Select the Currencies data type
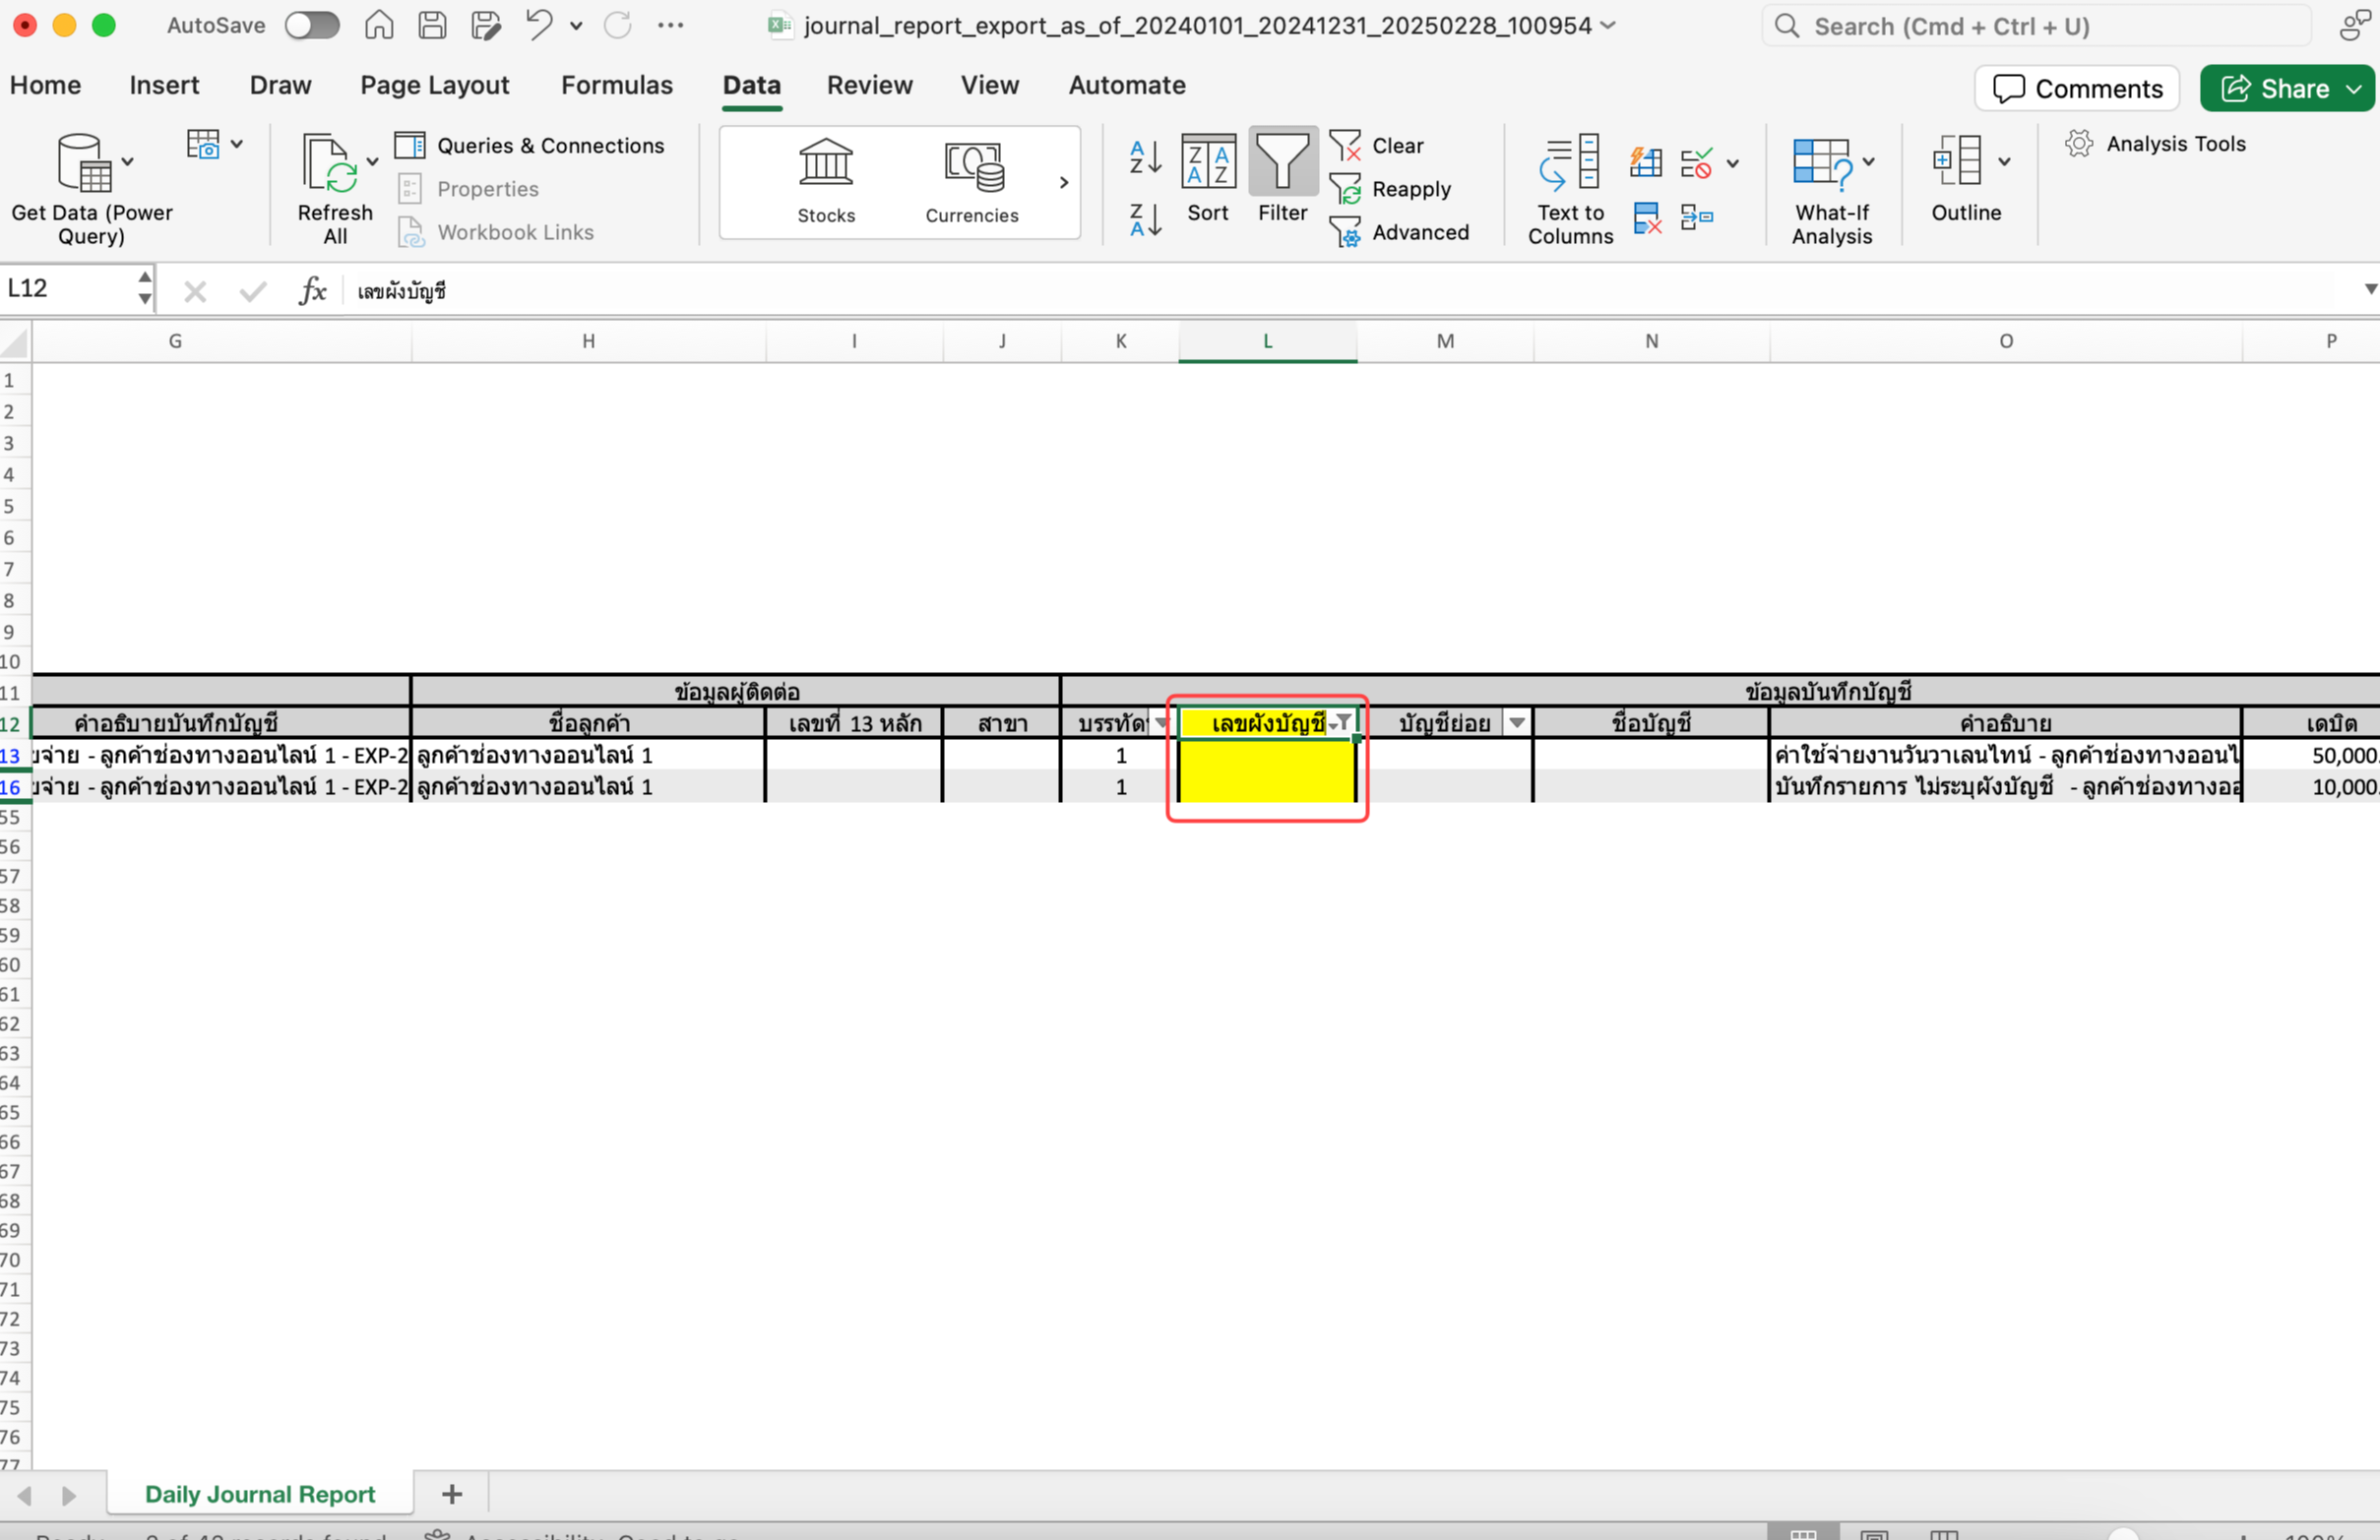The image size is (2380, 1540). pyautogui.click(x=972, y=181)
